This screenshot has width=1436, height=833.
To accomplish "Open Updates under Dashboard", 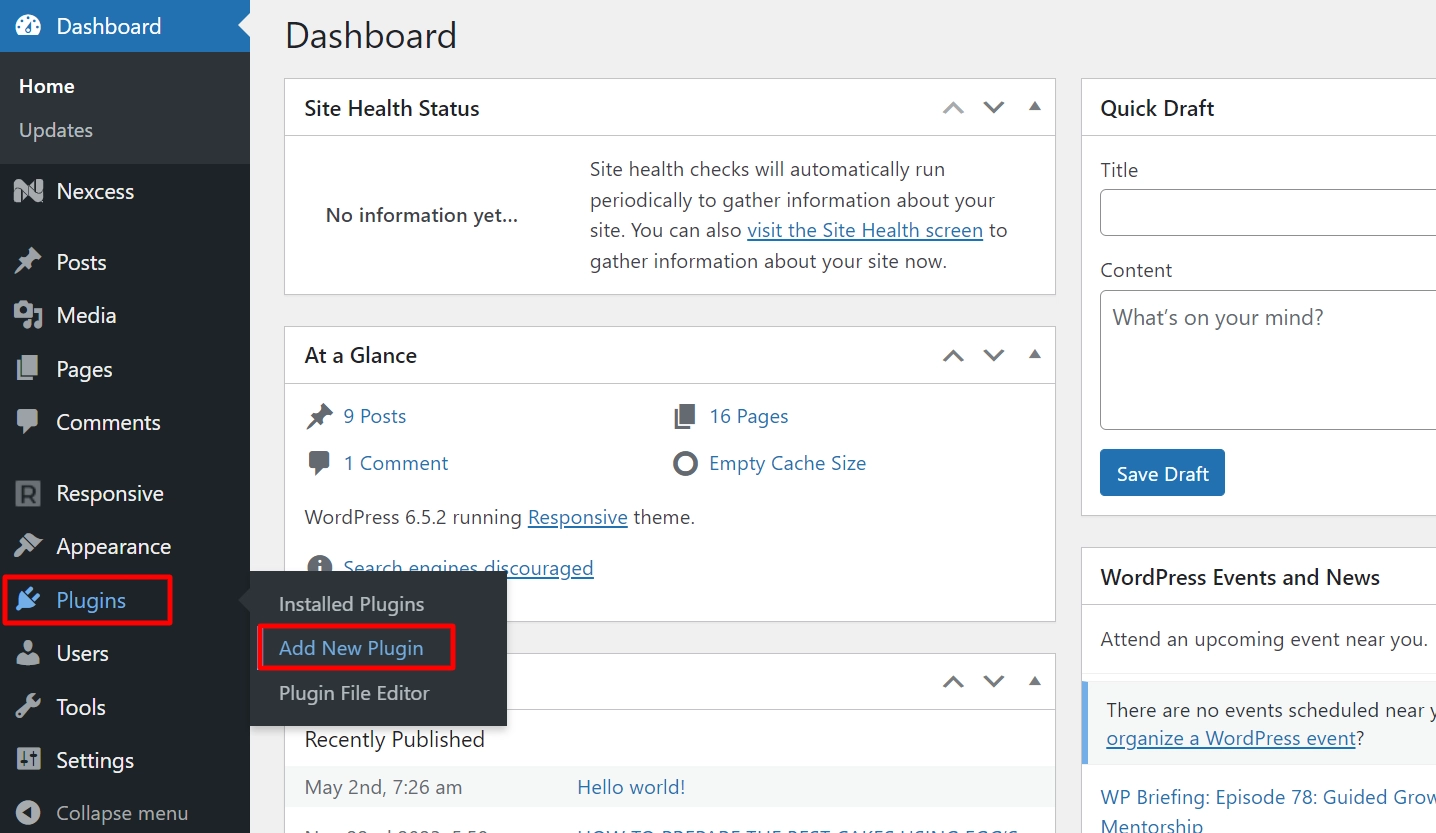I will [56, 130].
